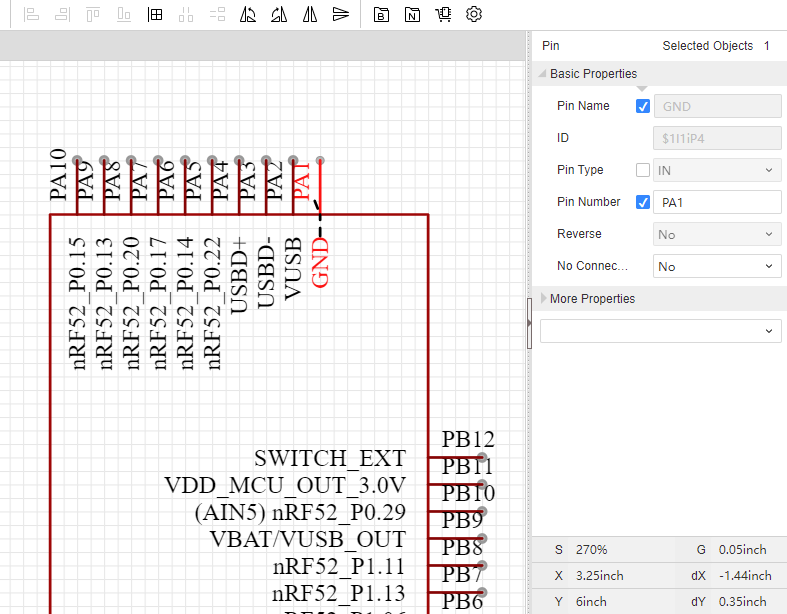Click the X coordinate 3.25inch value
The image size is (787, 614).
coord(599,576)
